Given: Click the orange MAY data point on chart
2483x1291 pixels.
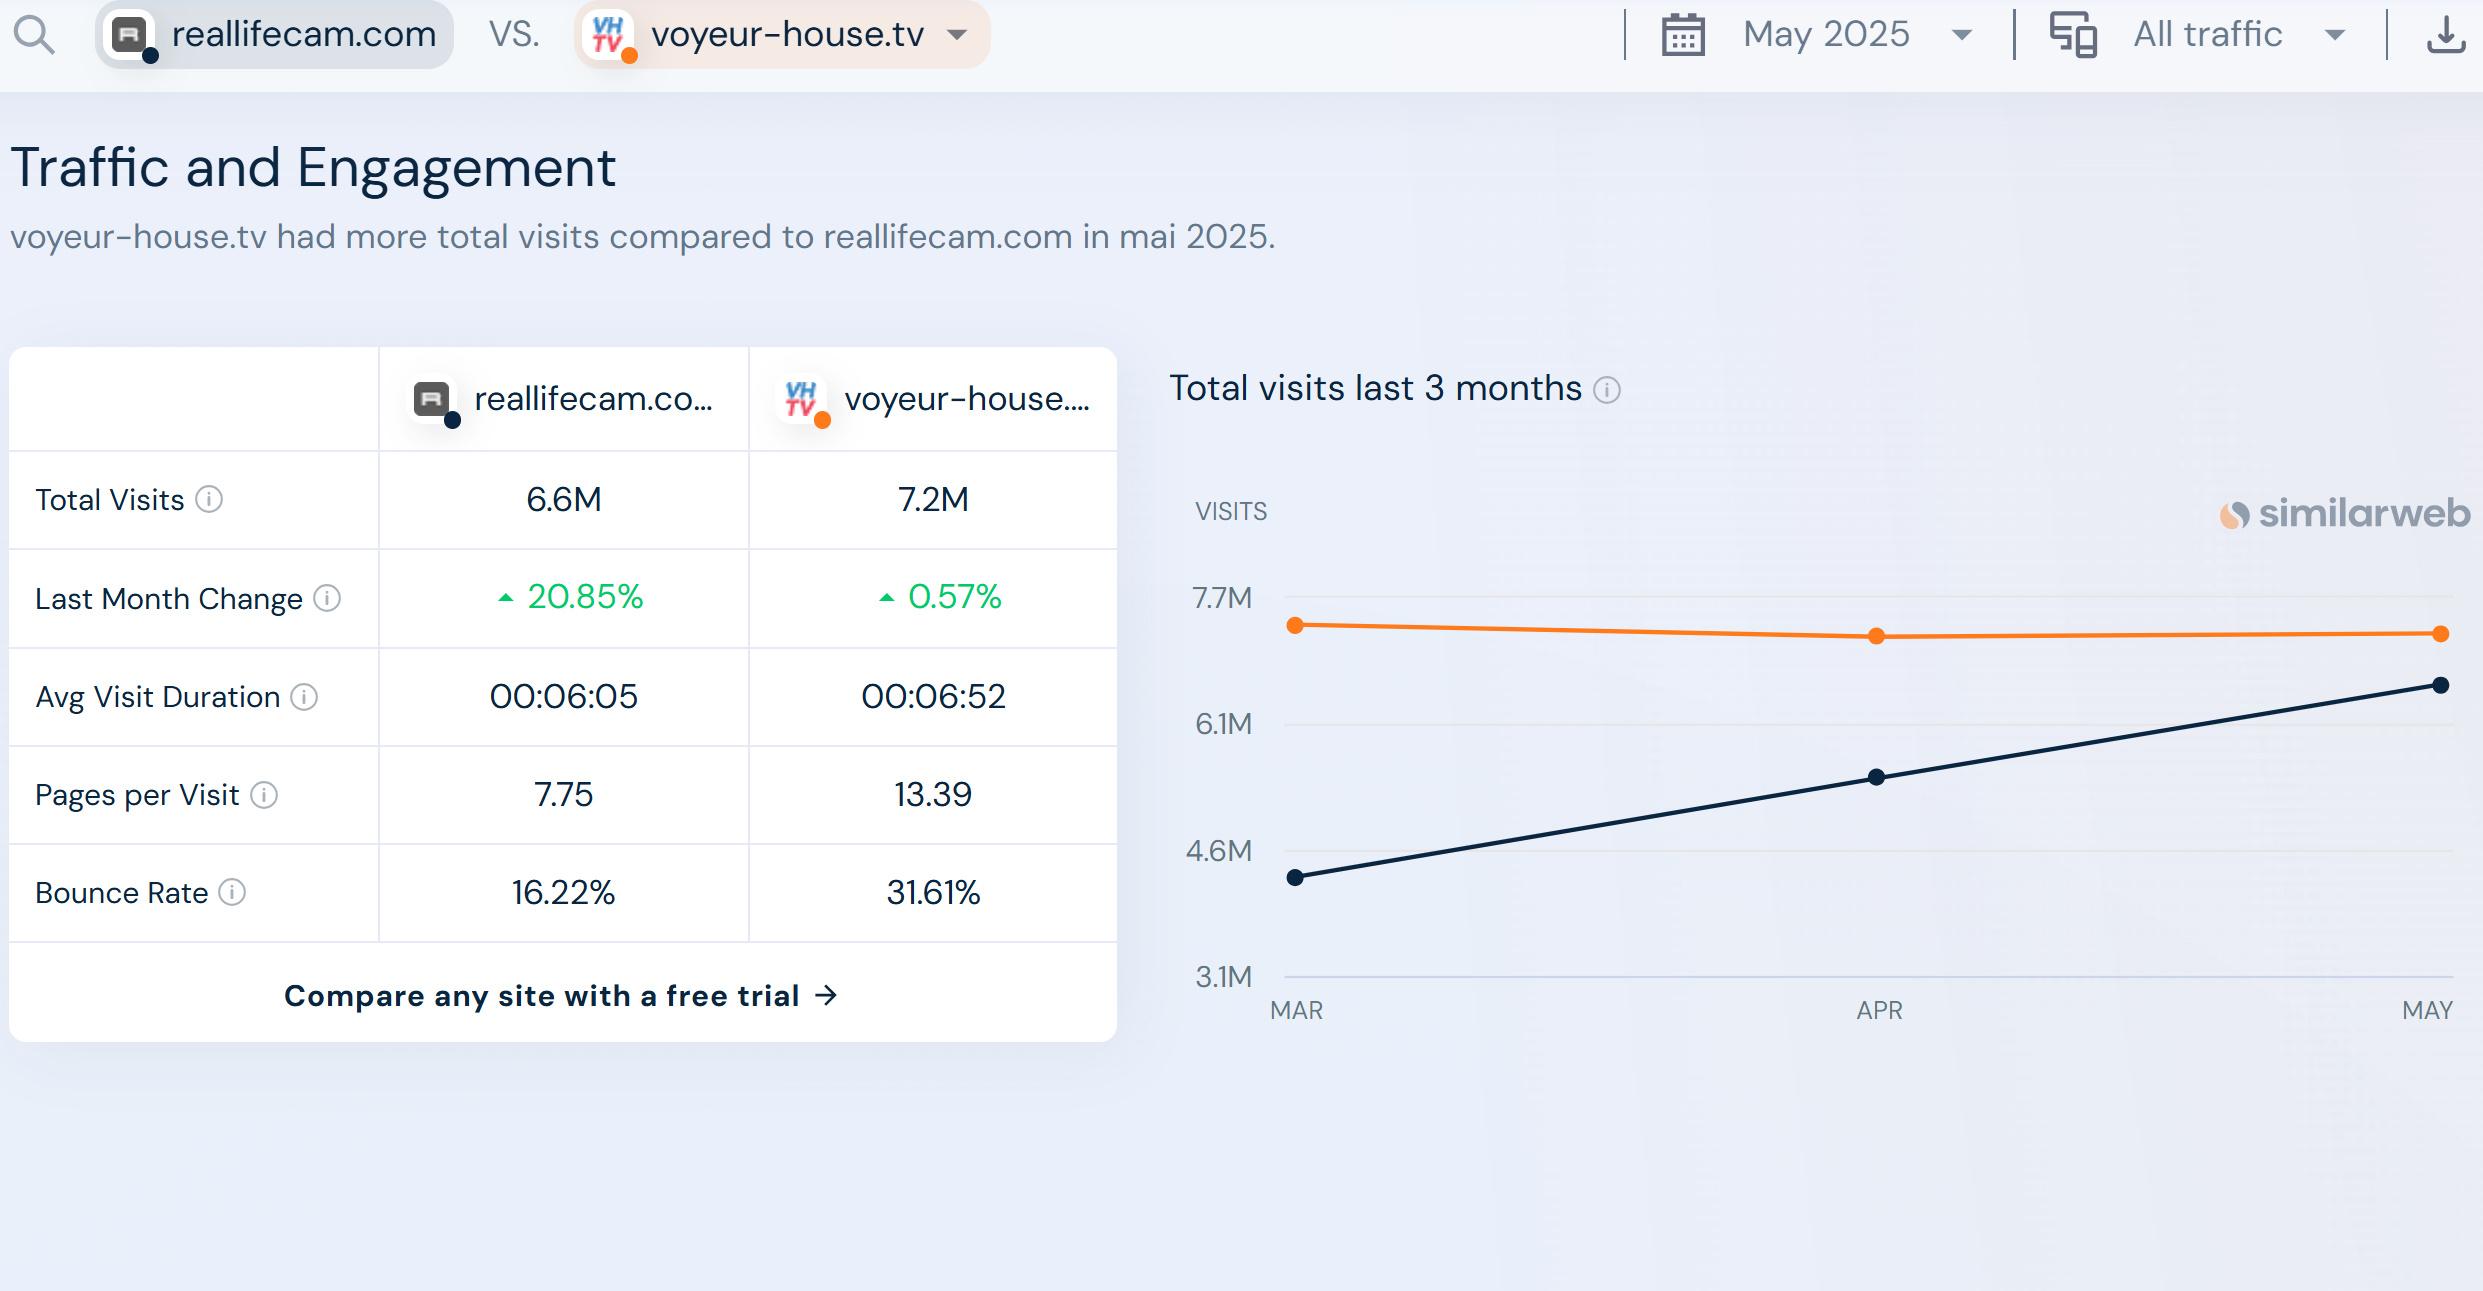Looking at the screenshot, I should [2440, 633].
